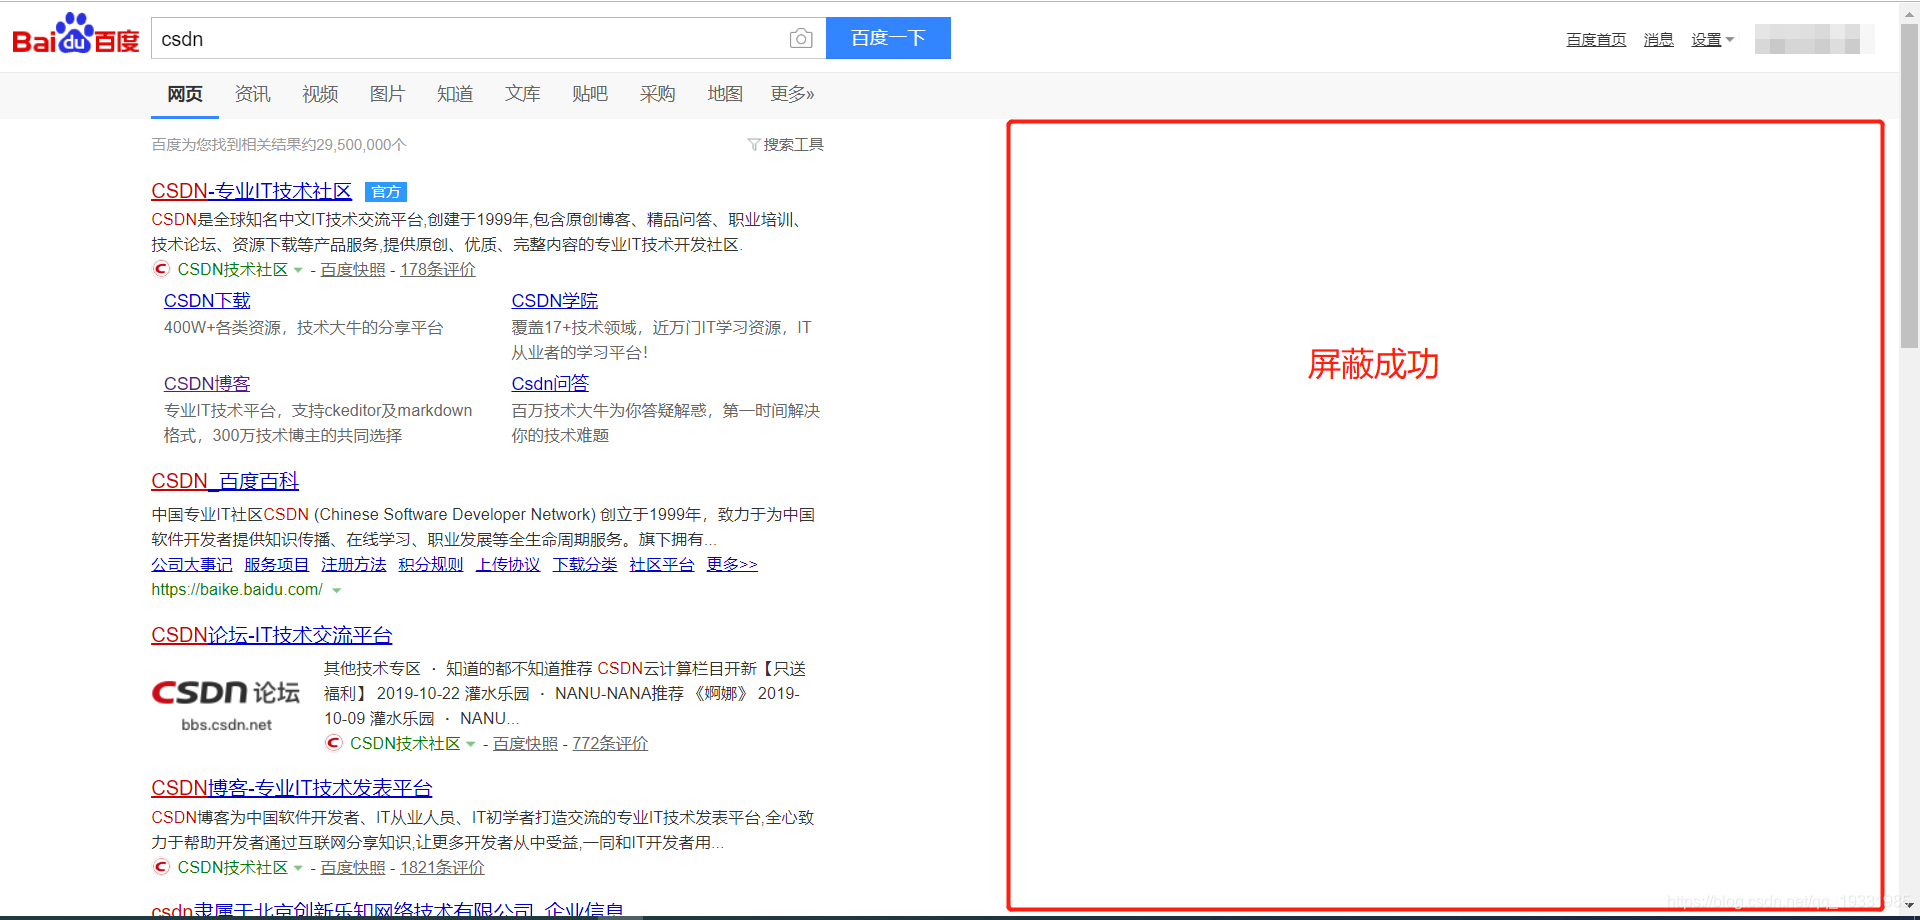
Task: Open the 百度首页 link
Action: (x=1596, y=40)
